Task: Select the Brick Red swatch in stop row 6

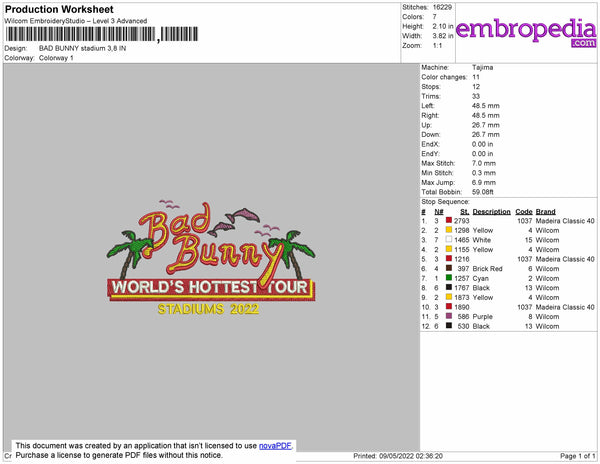Action: coord(449,268)
